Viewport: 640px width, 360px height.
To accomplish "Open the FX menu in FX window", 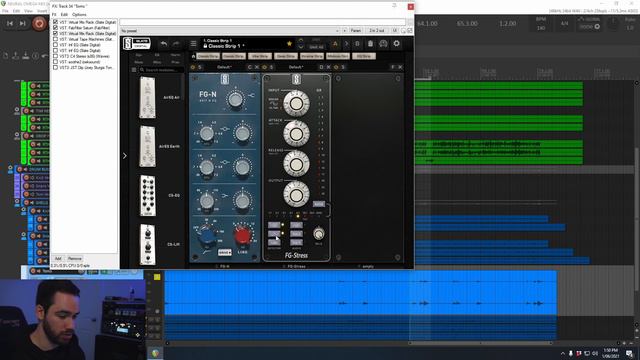I will (54, 14).
